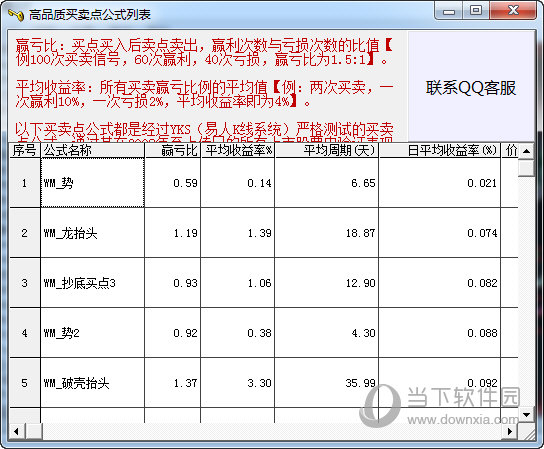Click the 平均周期(天) column header

pos(327,150)
